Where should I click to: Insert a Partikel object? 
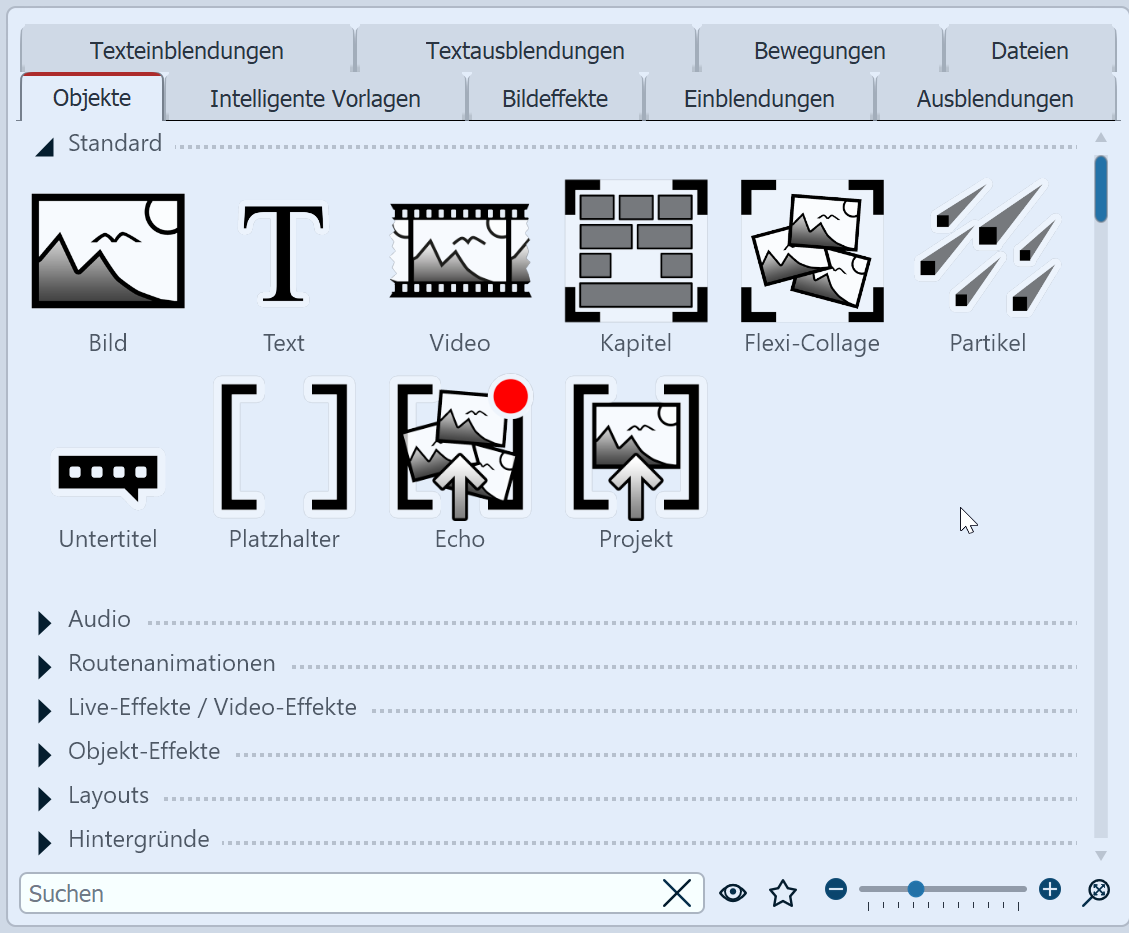pyautogui.click(x=987, y=250)
